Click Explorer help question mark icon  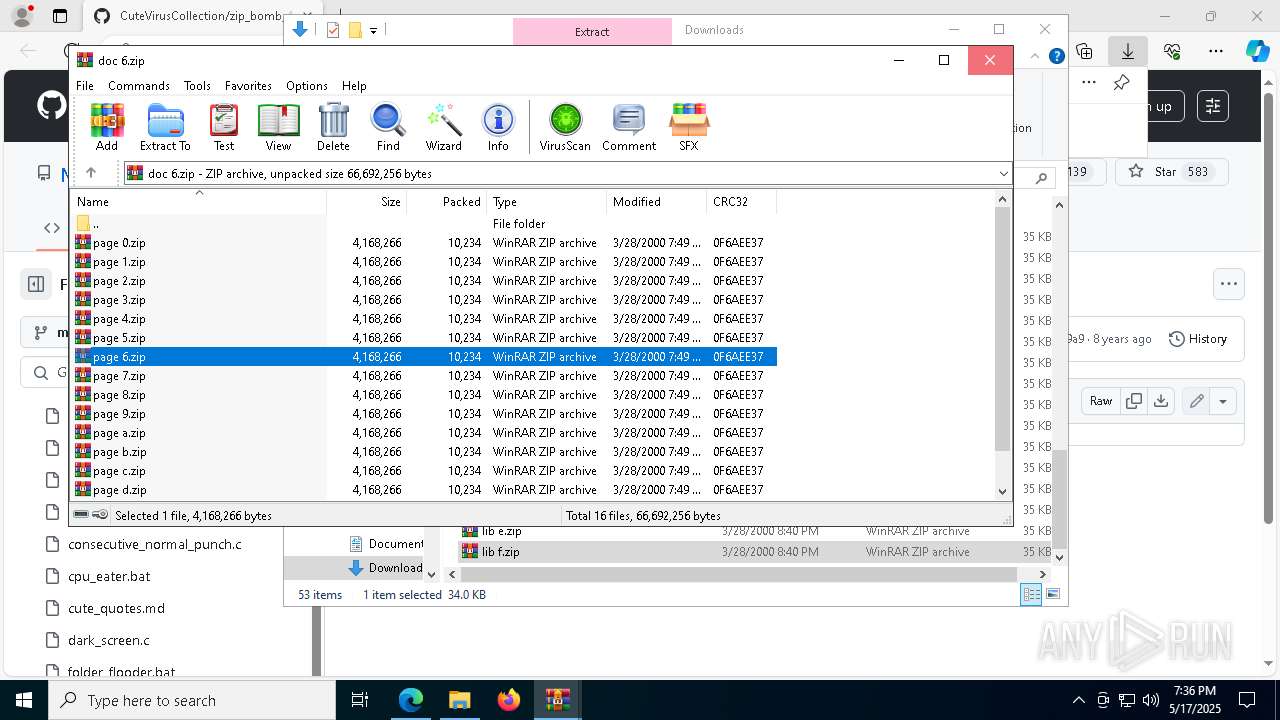click(x=1056, y=57)
